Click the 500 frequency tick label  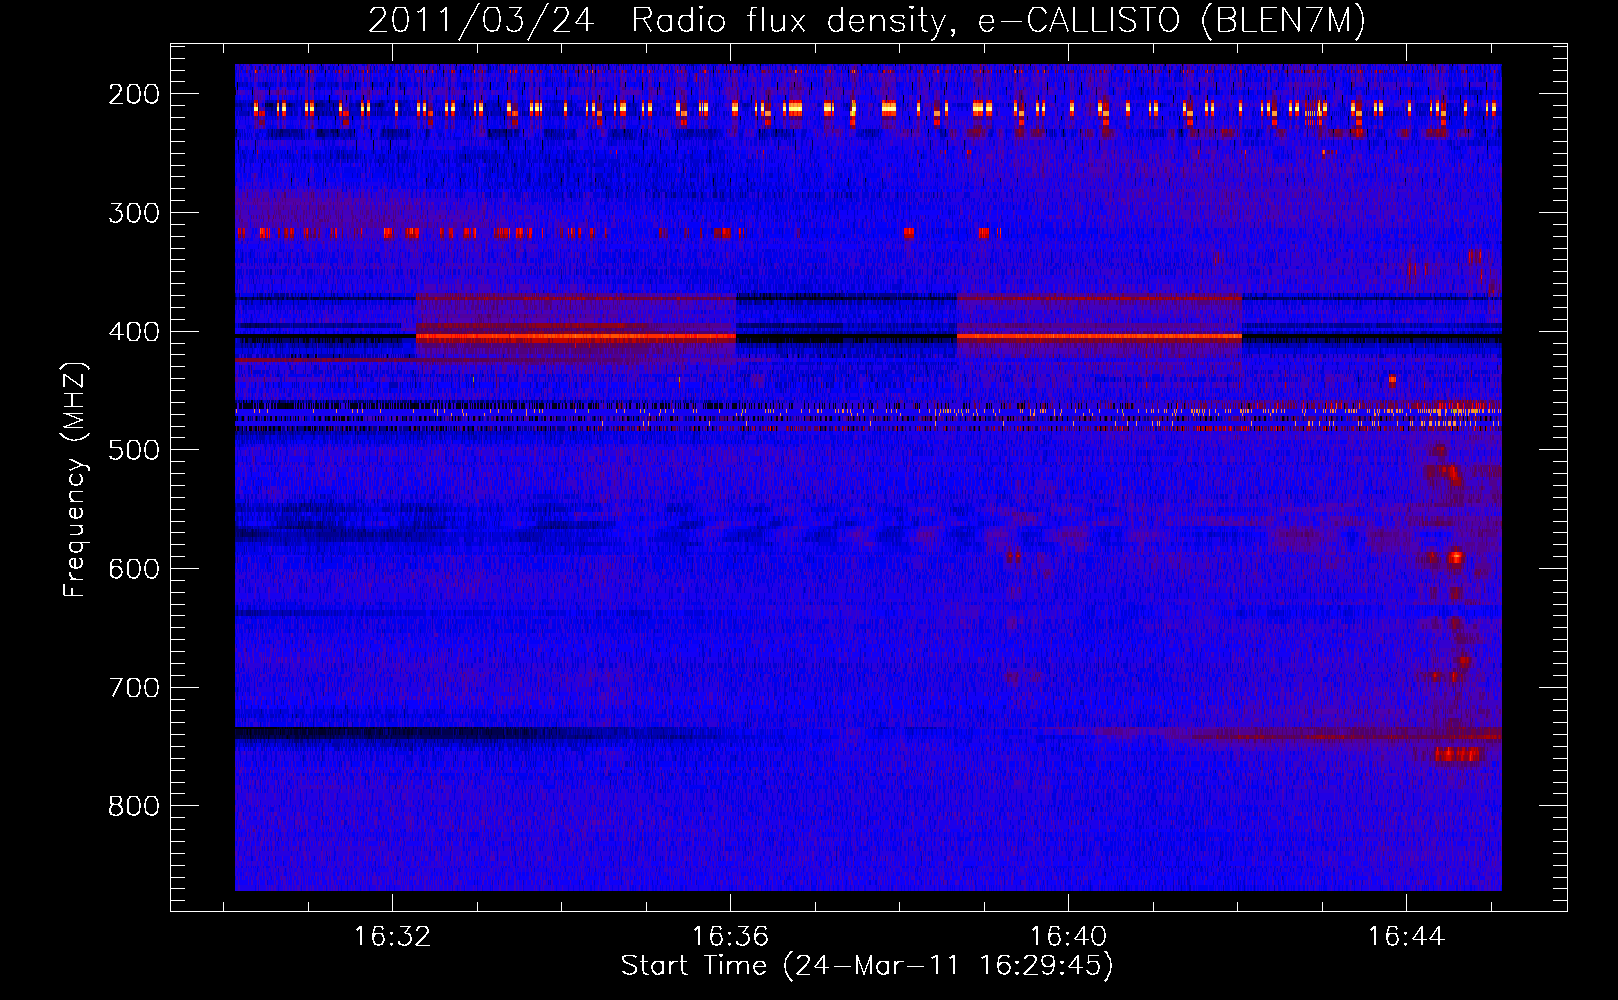pos(134,450)
